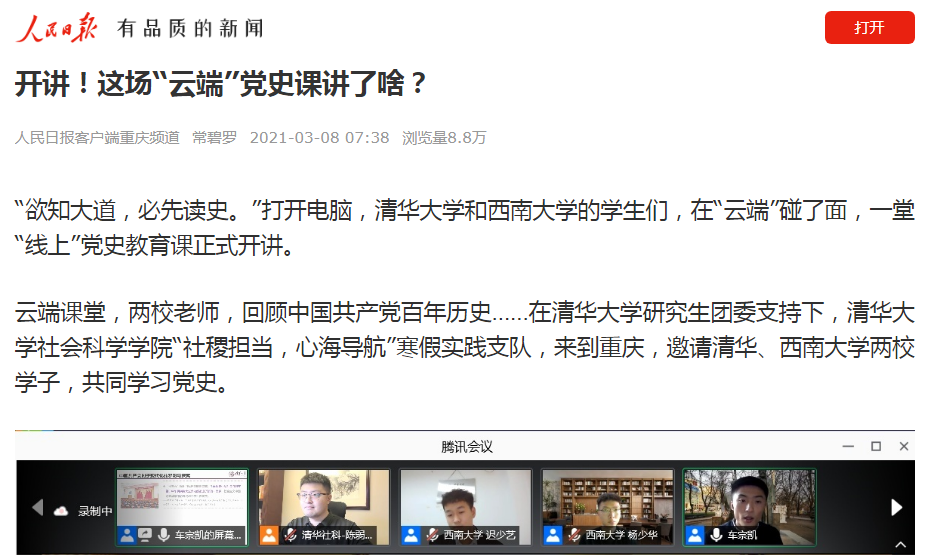Image resolution: width=934 pixels, height=555 pixels.
Task: Click the microphone icon on 车宗凯的屏幕 tile
Action: (x=164, y=535)
